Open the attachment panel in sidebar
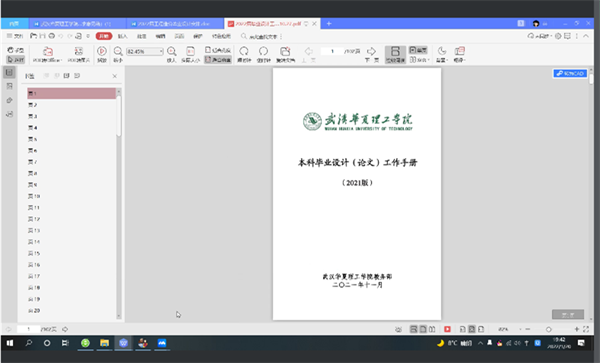 [10, 100]
